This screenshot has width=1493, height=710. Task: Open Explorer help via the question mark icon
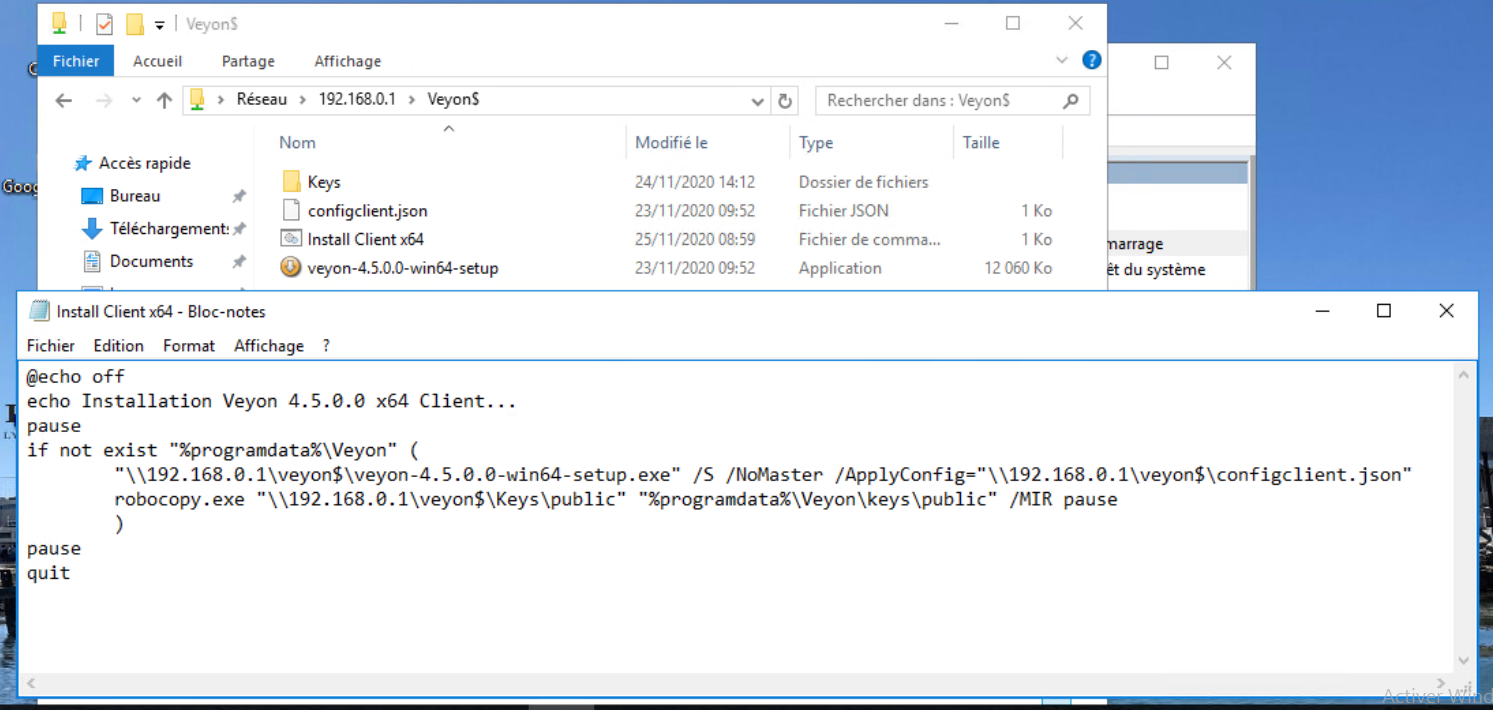(x=1092, y=60)
